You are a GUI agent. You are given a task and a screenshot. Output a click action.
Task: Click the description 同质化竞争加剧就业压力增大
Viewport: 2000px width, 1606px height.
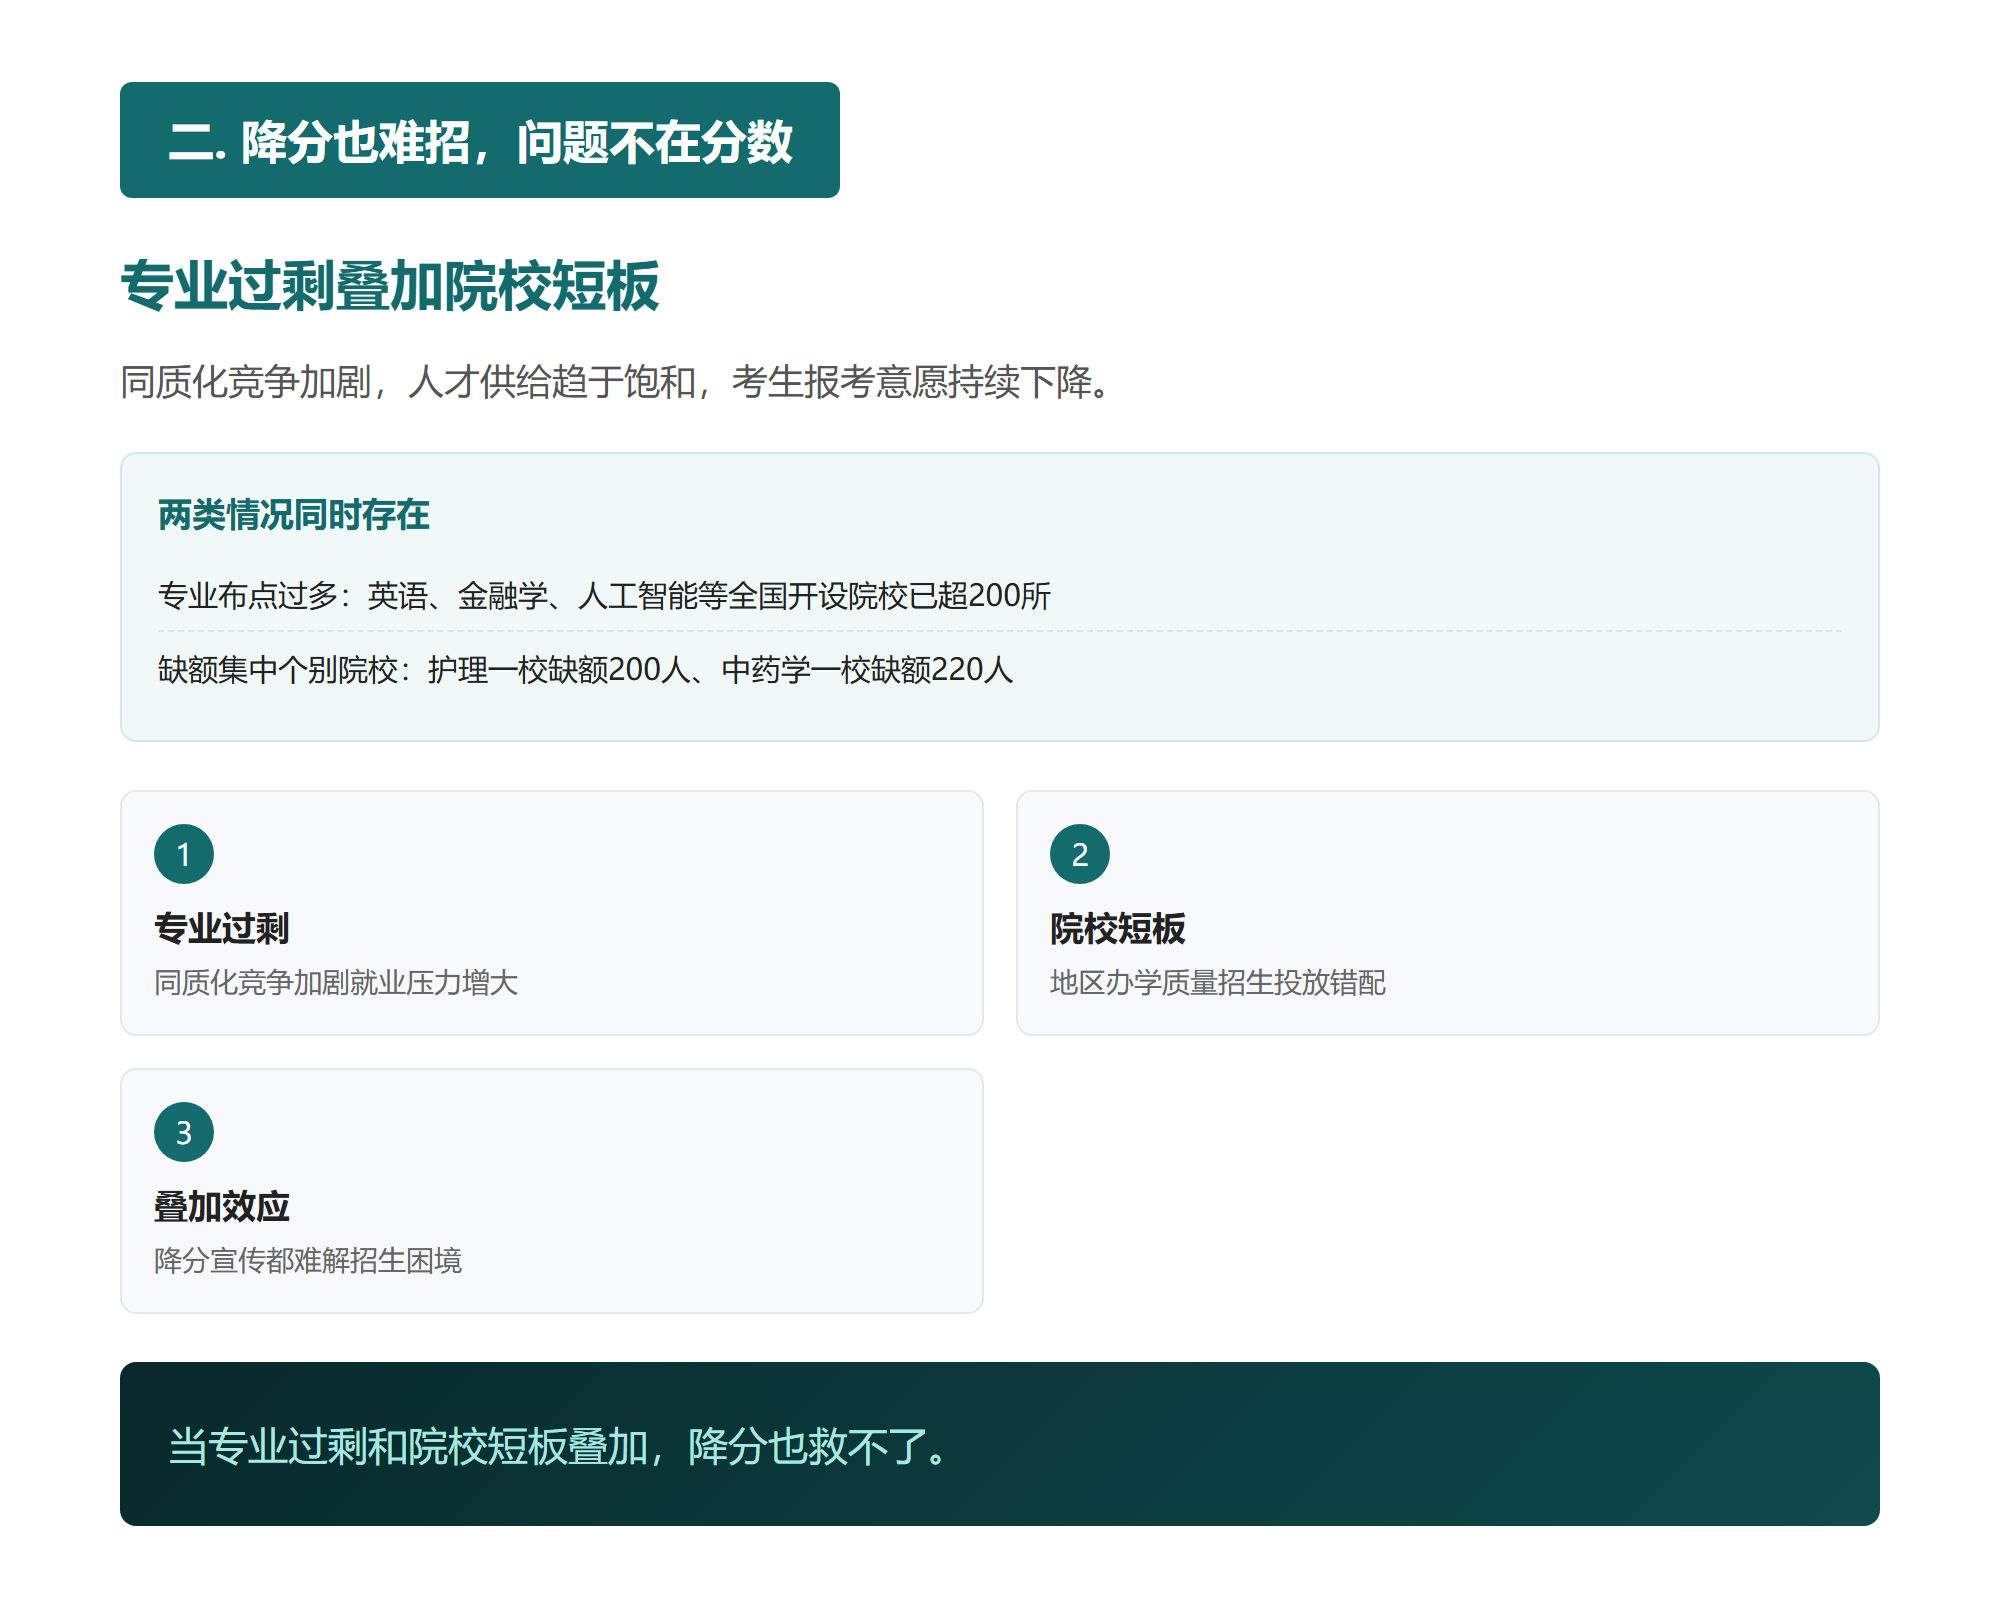point(336,983)
